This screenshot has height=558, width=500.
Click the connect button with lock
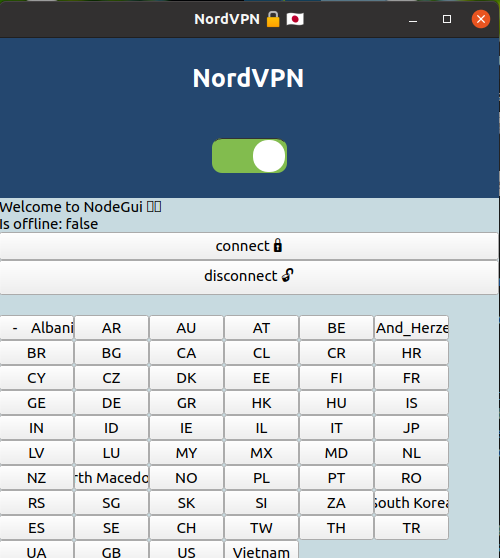[x=249, y=246]
